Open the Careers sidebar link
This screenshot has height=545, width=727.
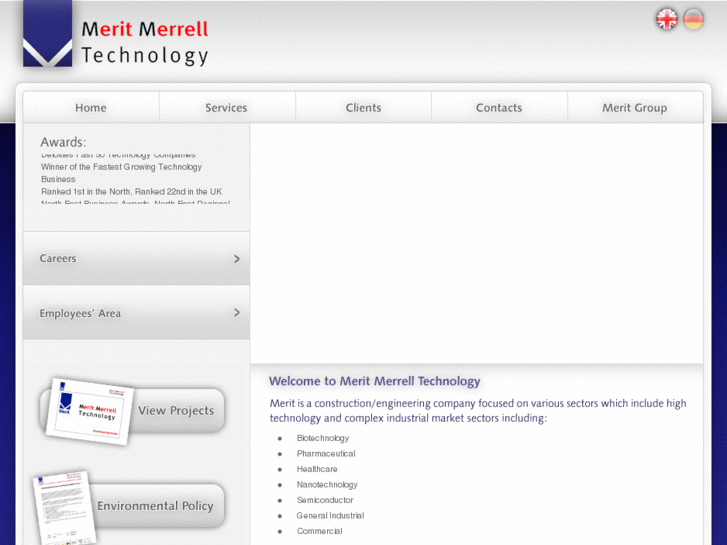[136, 258]
